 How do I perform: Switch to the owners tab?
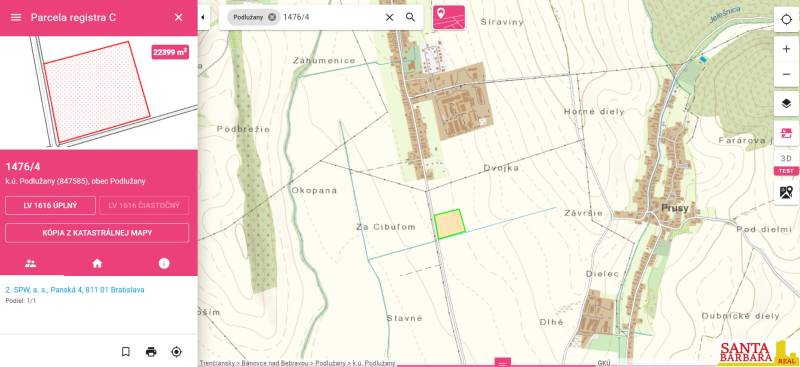tap(31, 263)
